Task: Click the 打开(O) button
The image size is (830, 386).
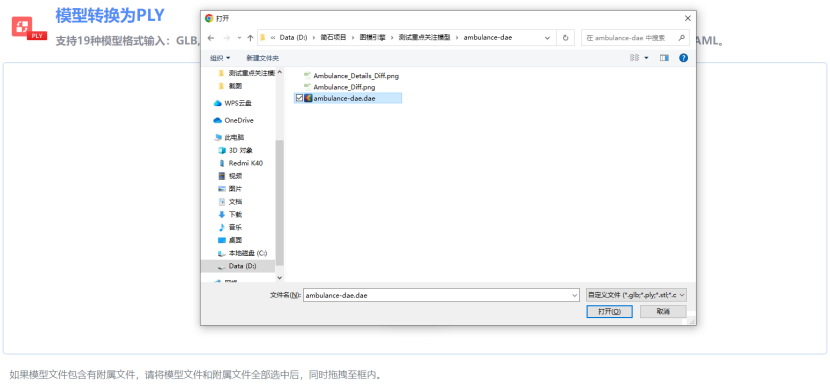Action: pos(609,311)
